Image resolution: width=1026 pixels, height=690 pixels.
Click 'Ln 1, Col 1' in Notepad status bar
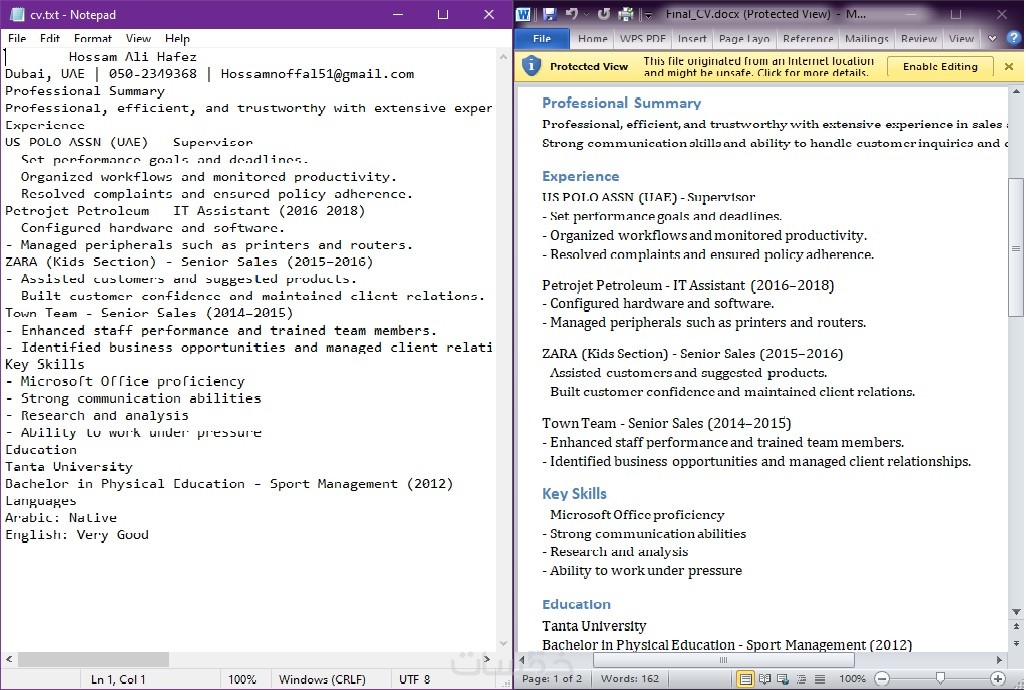point(118,679)
